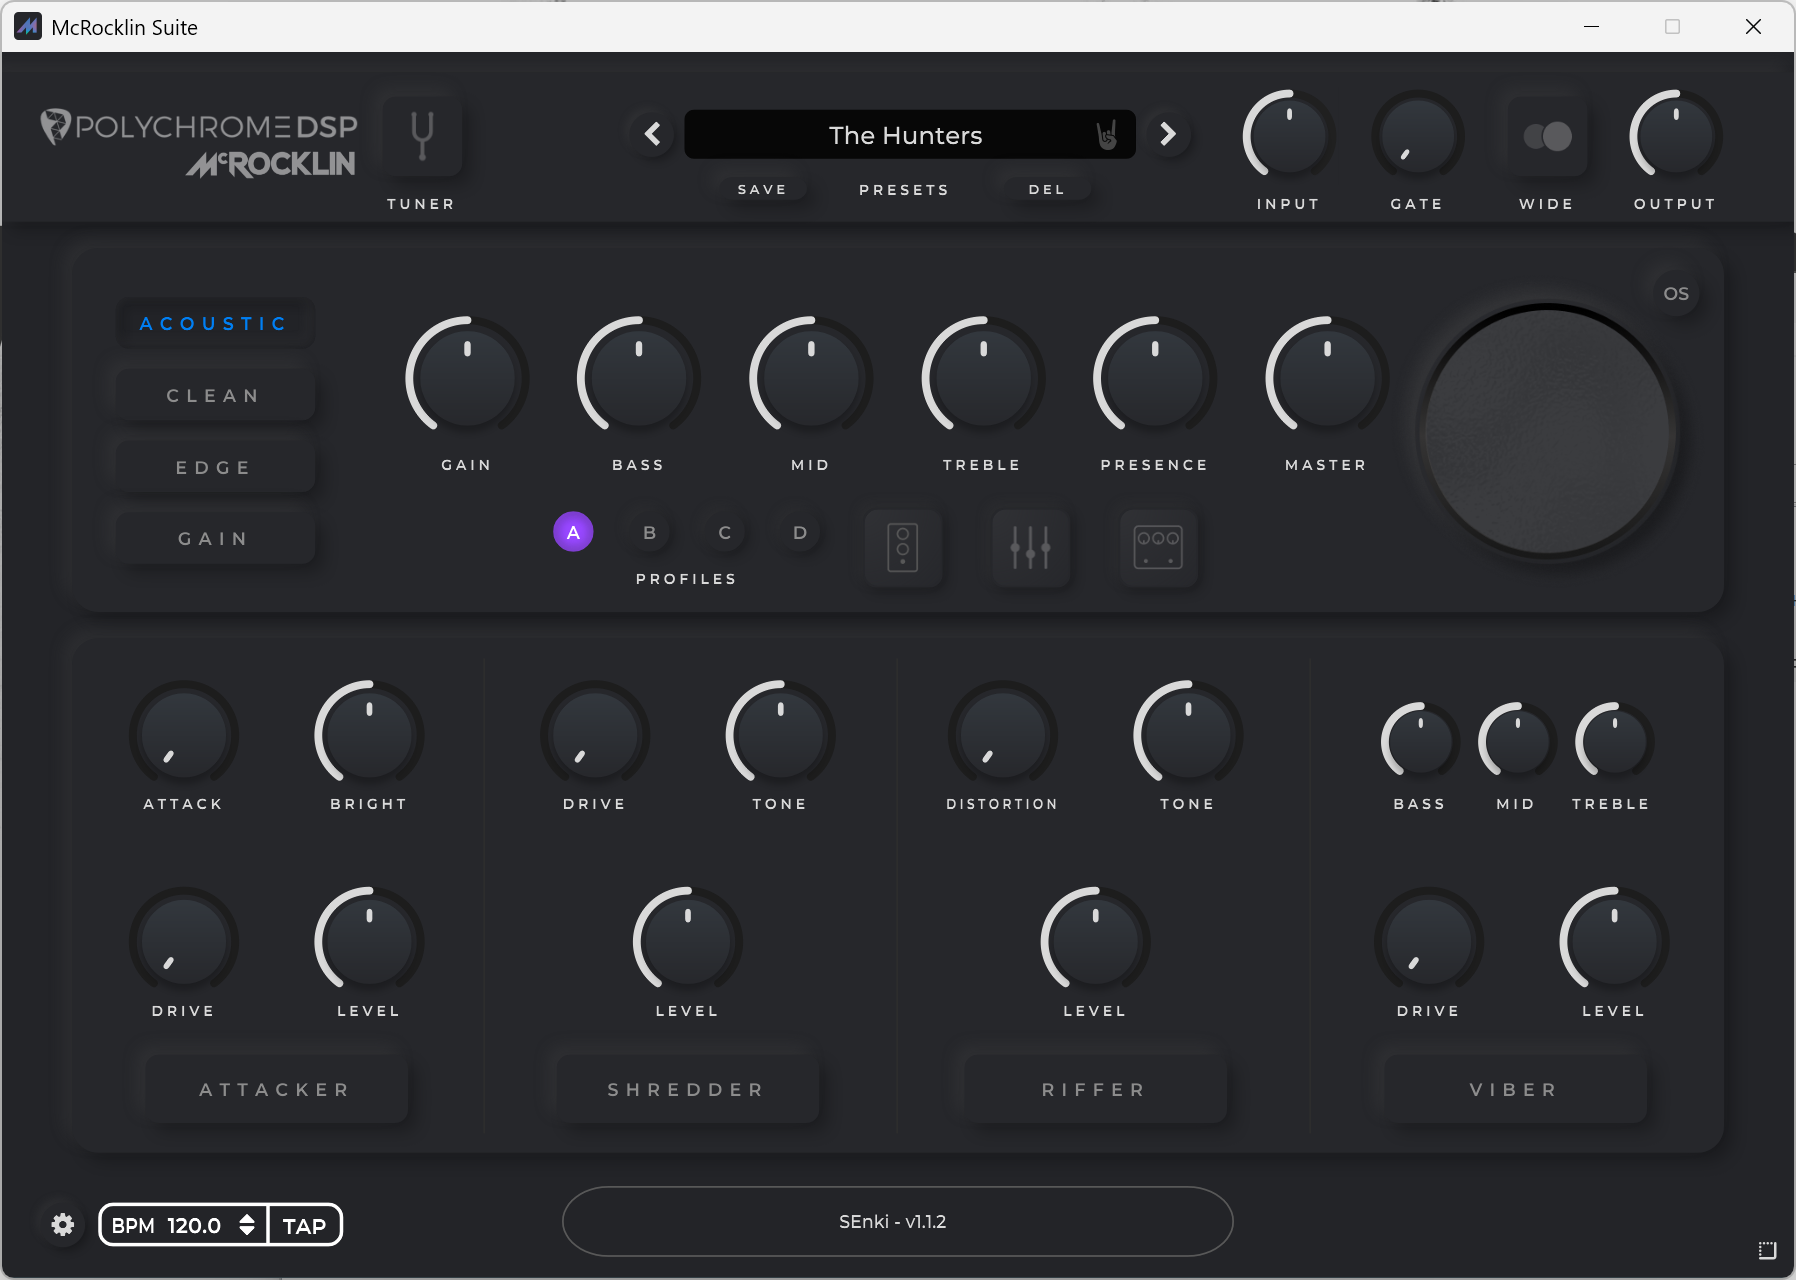Go to the previous preset with the left arrow
The height and width of the screenshot is (1280, 1796).
click(x=652, y=134)
